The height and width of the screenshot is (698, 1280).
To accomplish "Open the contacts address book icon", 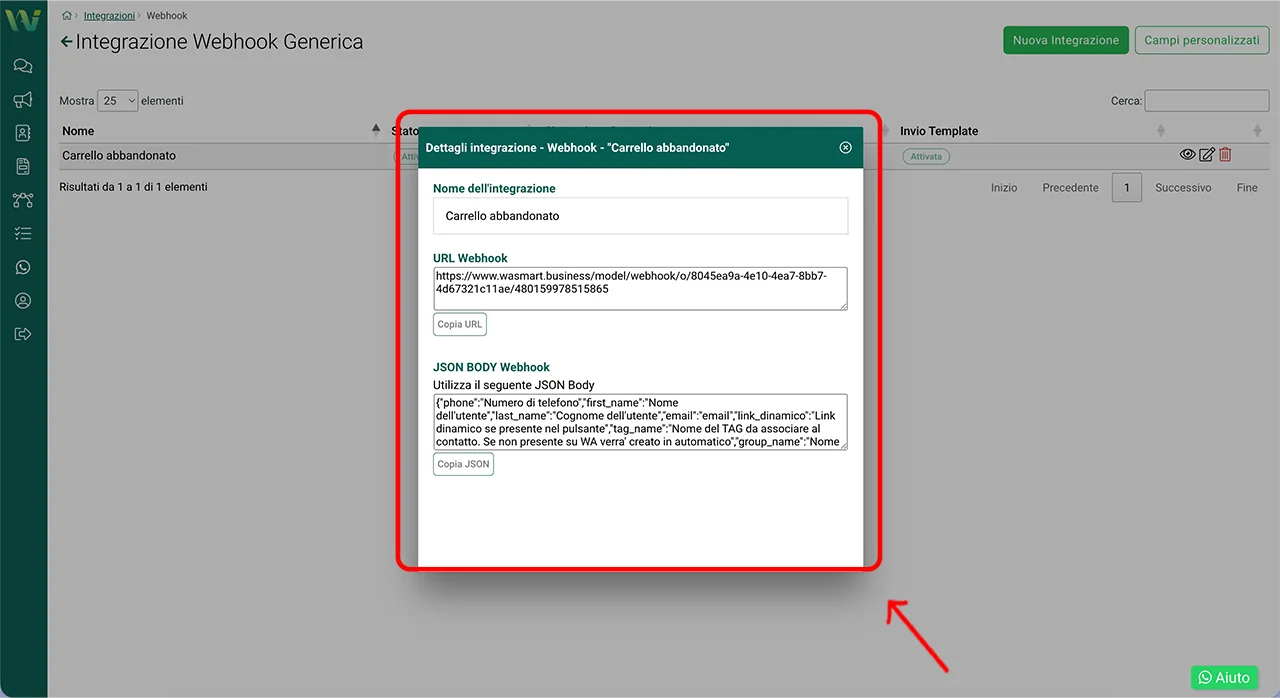I will [x=23, y=133].
